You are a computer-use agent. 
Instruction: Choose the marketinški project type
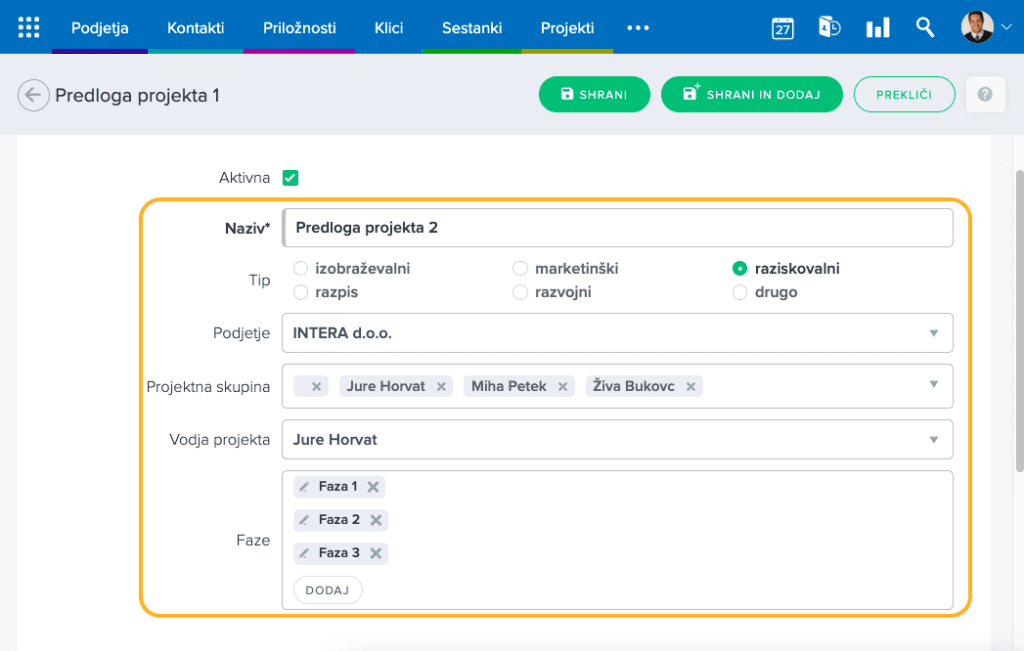[x=520, y=269]
